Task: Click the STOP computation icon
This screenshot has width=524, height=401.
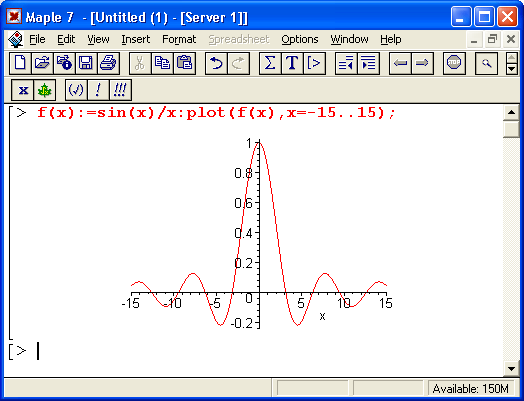Action: point(454,63)
